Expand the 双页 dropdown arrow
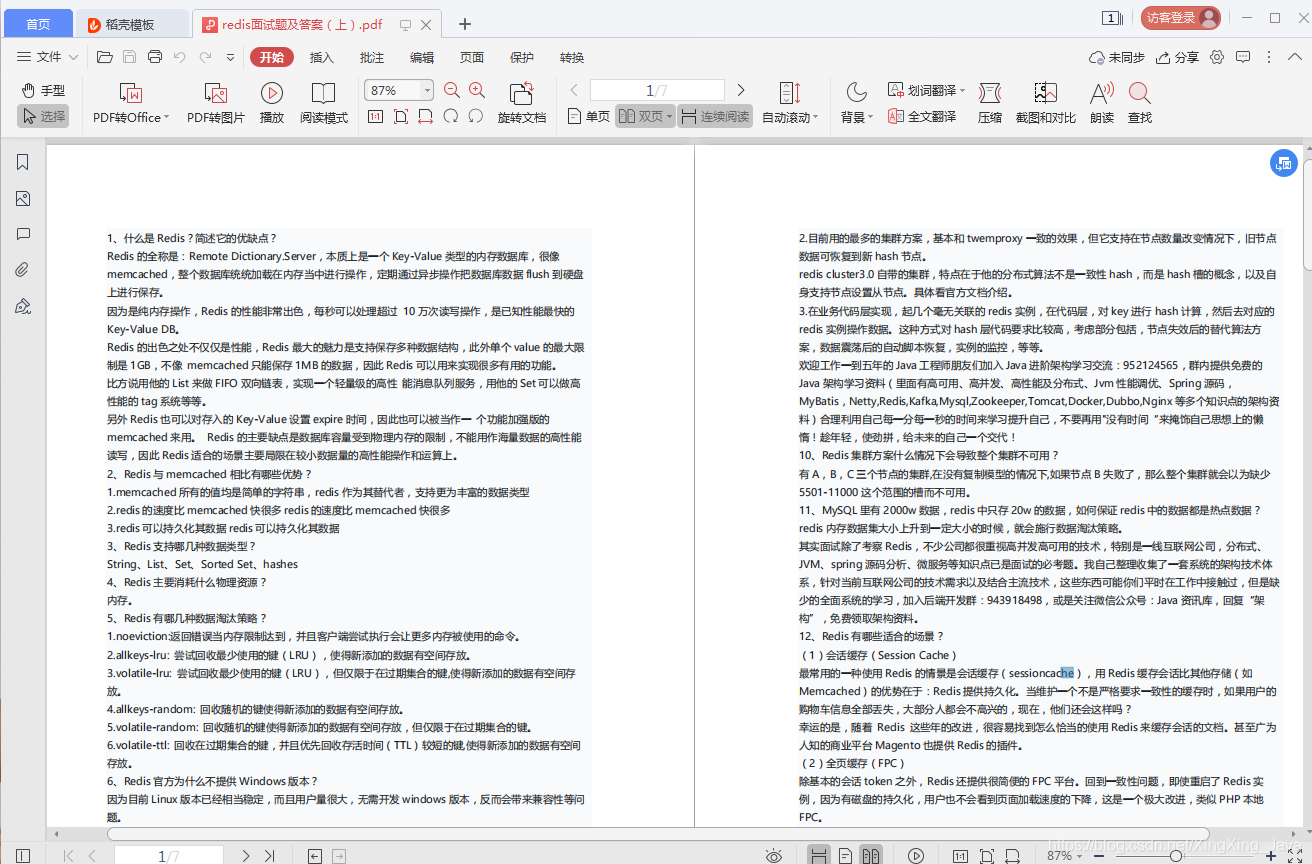1312x864 pixels. pyautogui.click(x=670, y=116)
